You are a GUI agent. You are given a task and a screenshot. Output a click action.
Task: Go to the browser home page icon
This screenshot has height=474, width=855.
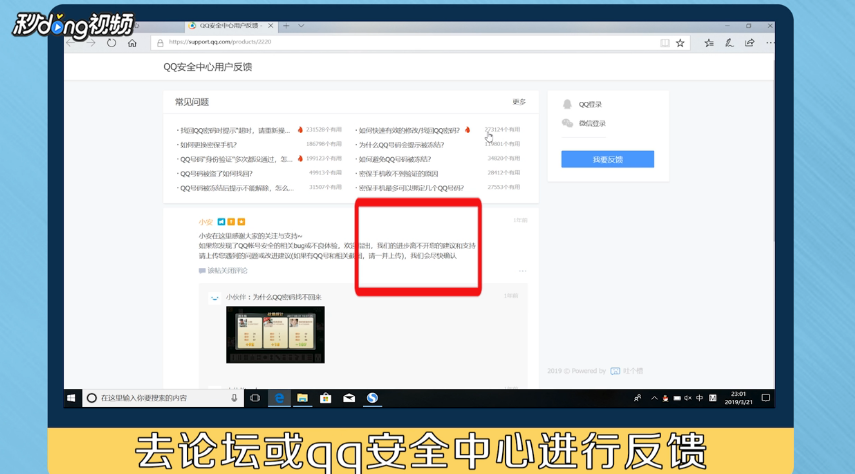click(x=132, y=43)
